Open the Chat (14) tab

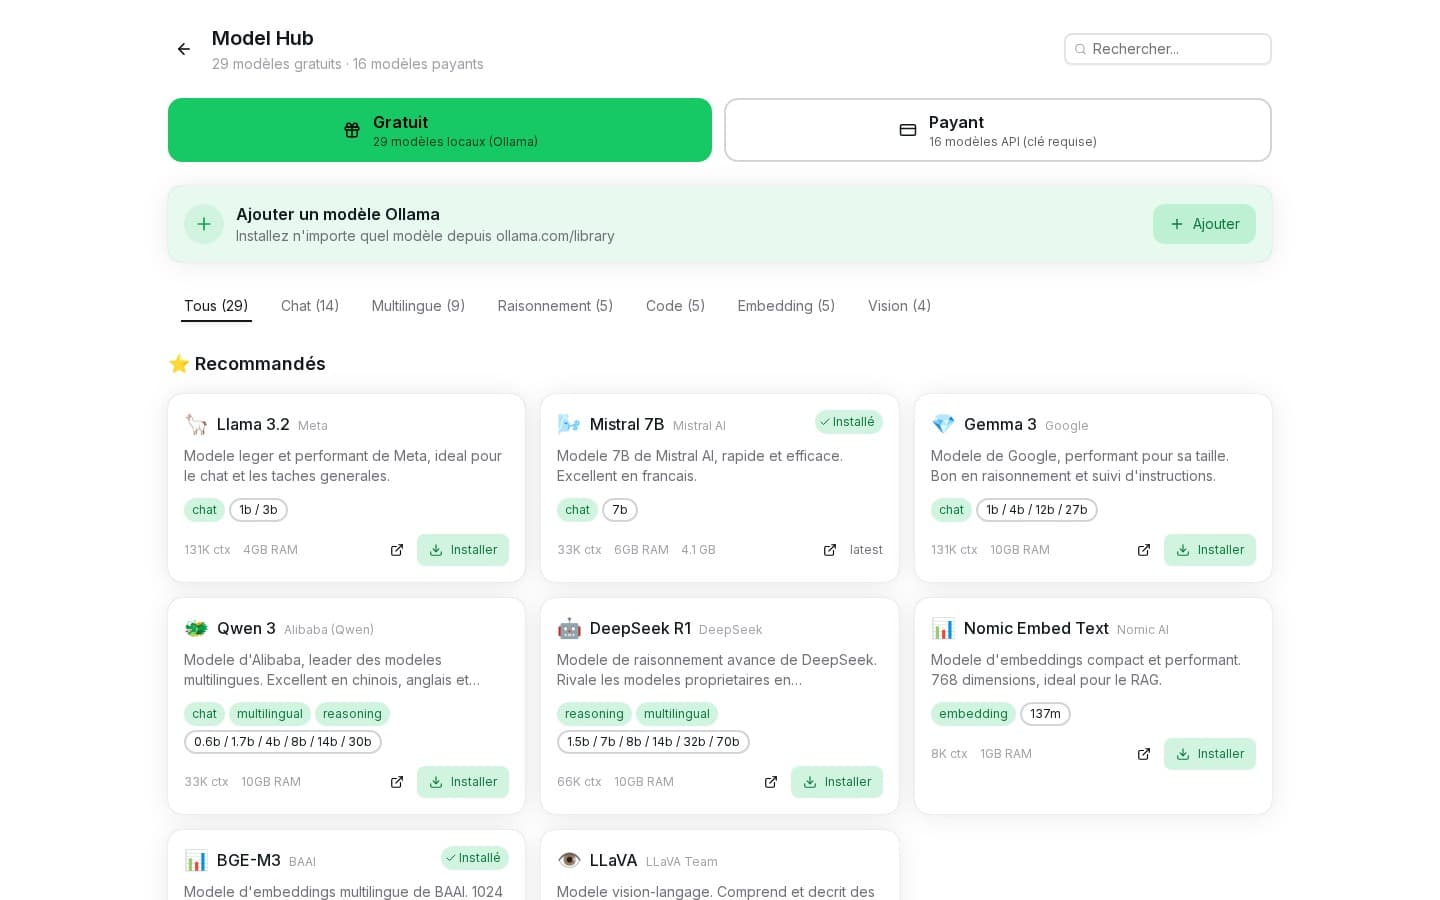point(310,306)
